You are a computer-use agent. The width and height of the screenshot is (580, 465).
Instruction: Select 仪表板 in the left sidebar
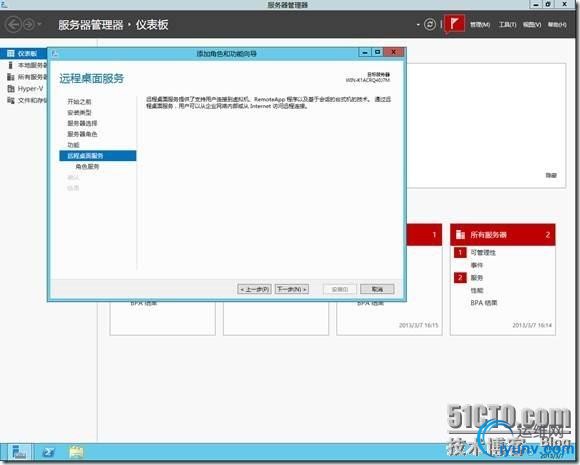23,54
